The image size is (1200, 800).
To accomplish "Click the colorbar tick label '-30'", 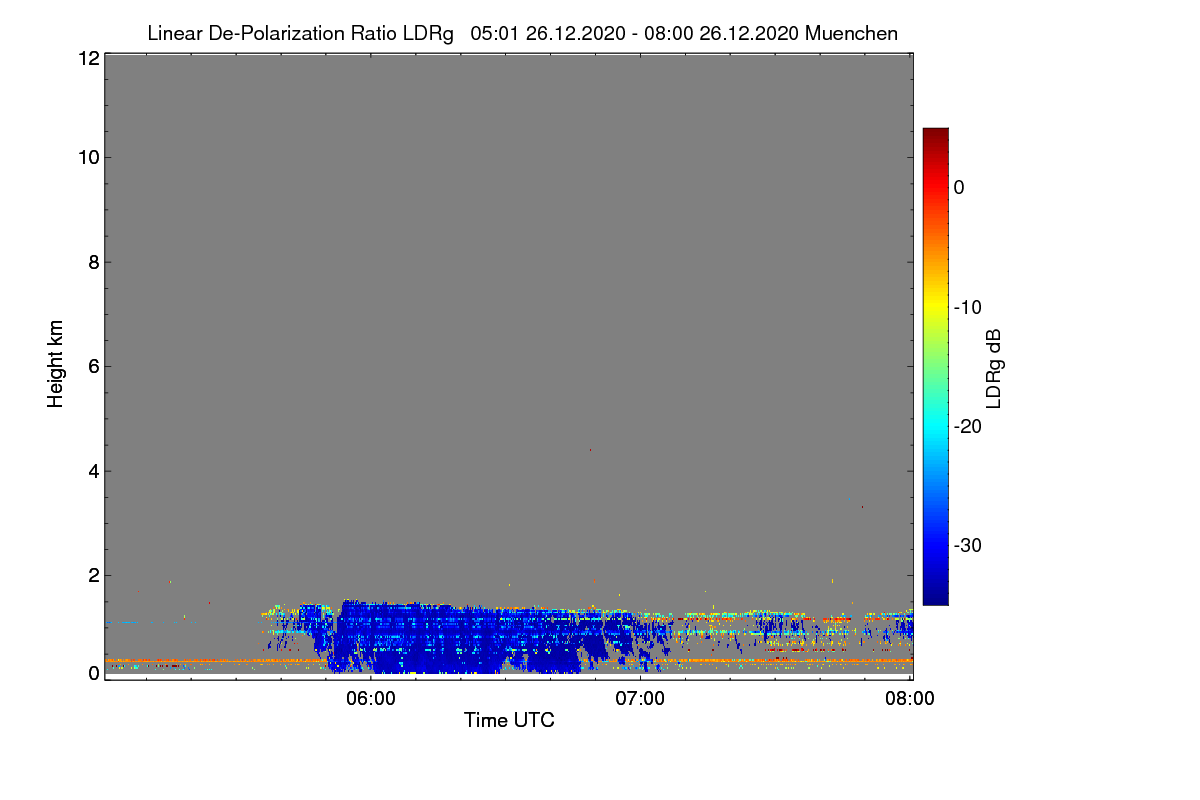I will click(x=969, y=545).
